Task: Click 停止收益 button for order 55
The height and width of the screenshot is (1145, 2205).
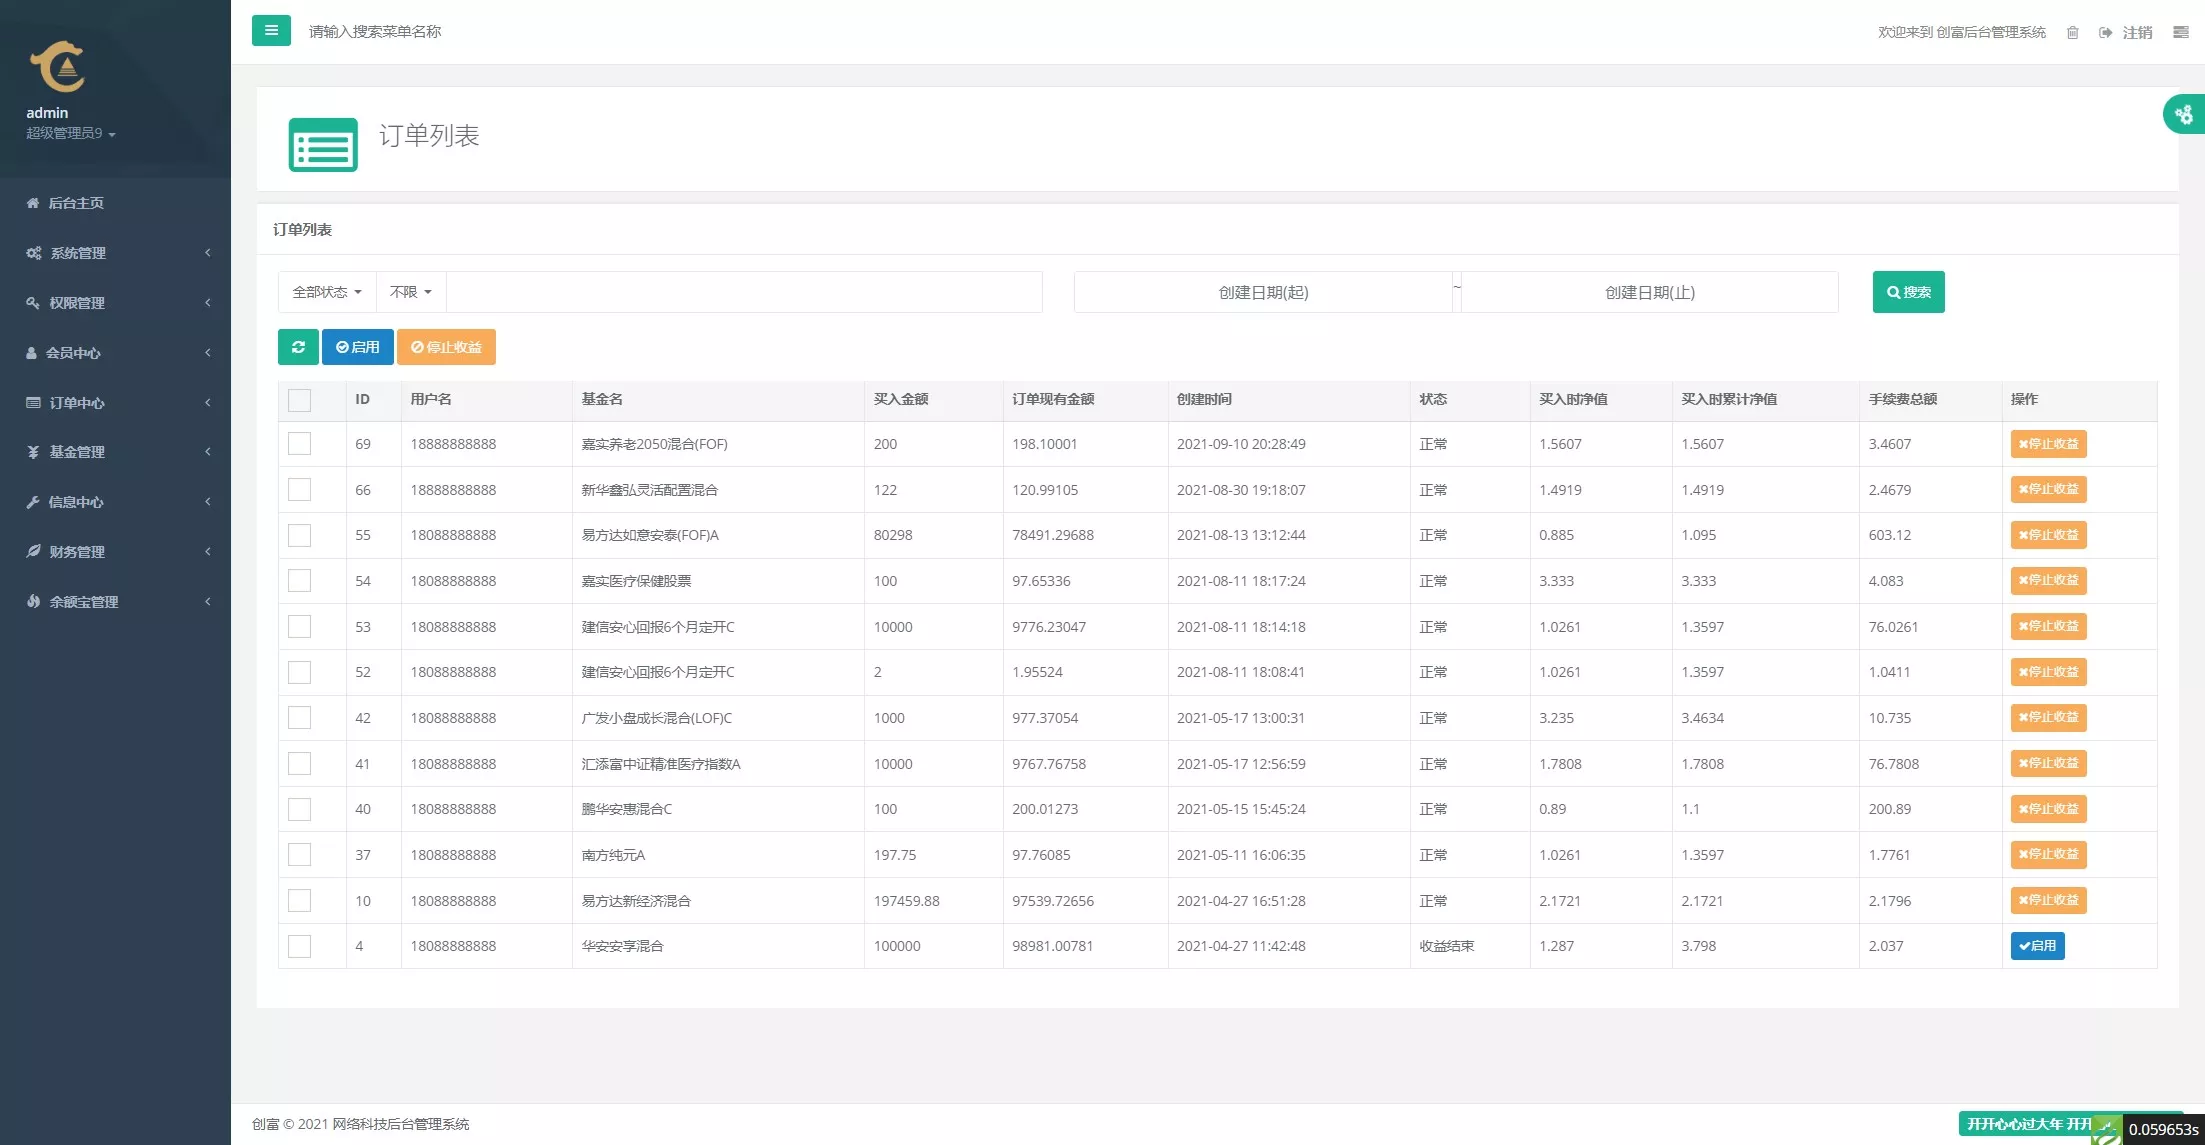Action: point(2048,535)
